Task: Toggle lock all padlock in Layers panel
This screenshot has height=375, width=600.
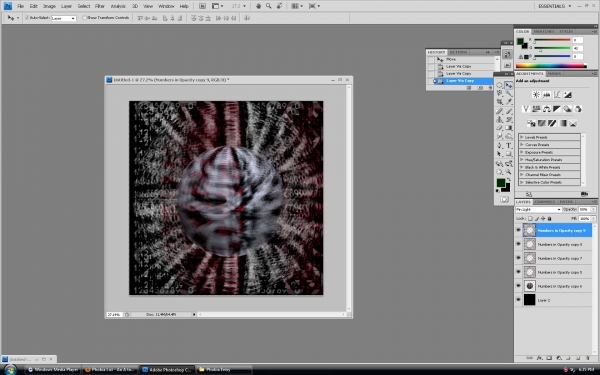Action: (x=549, y=218)
